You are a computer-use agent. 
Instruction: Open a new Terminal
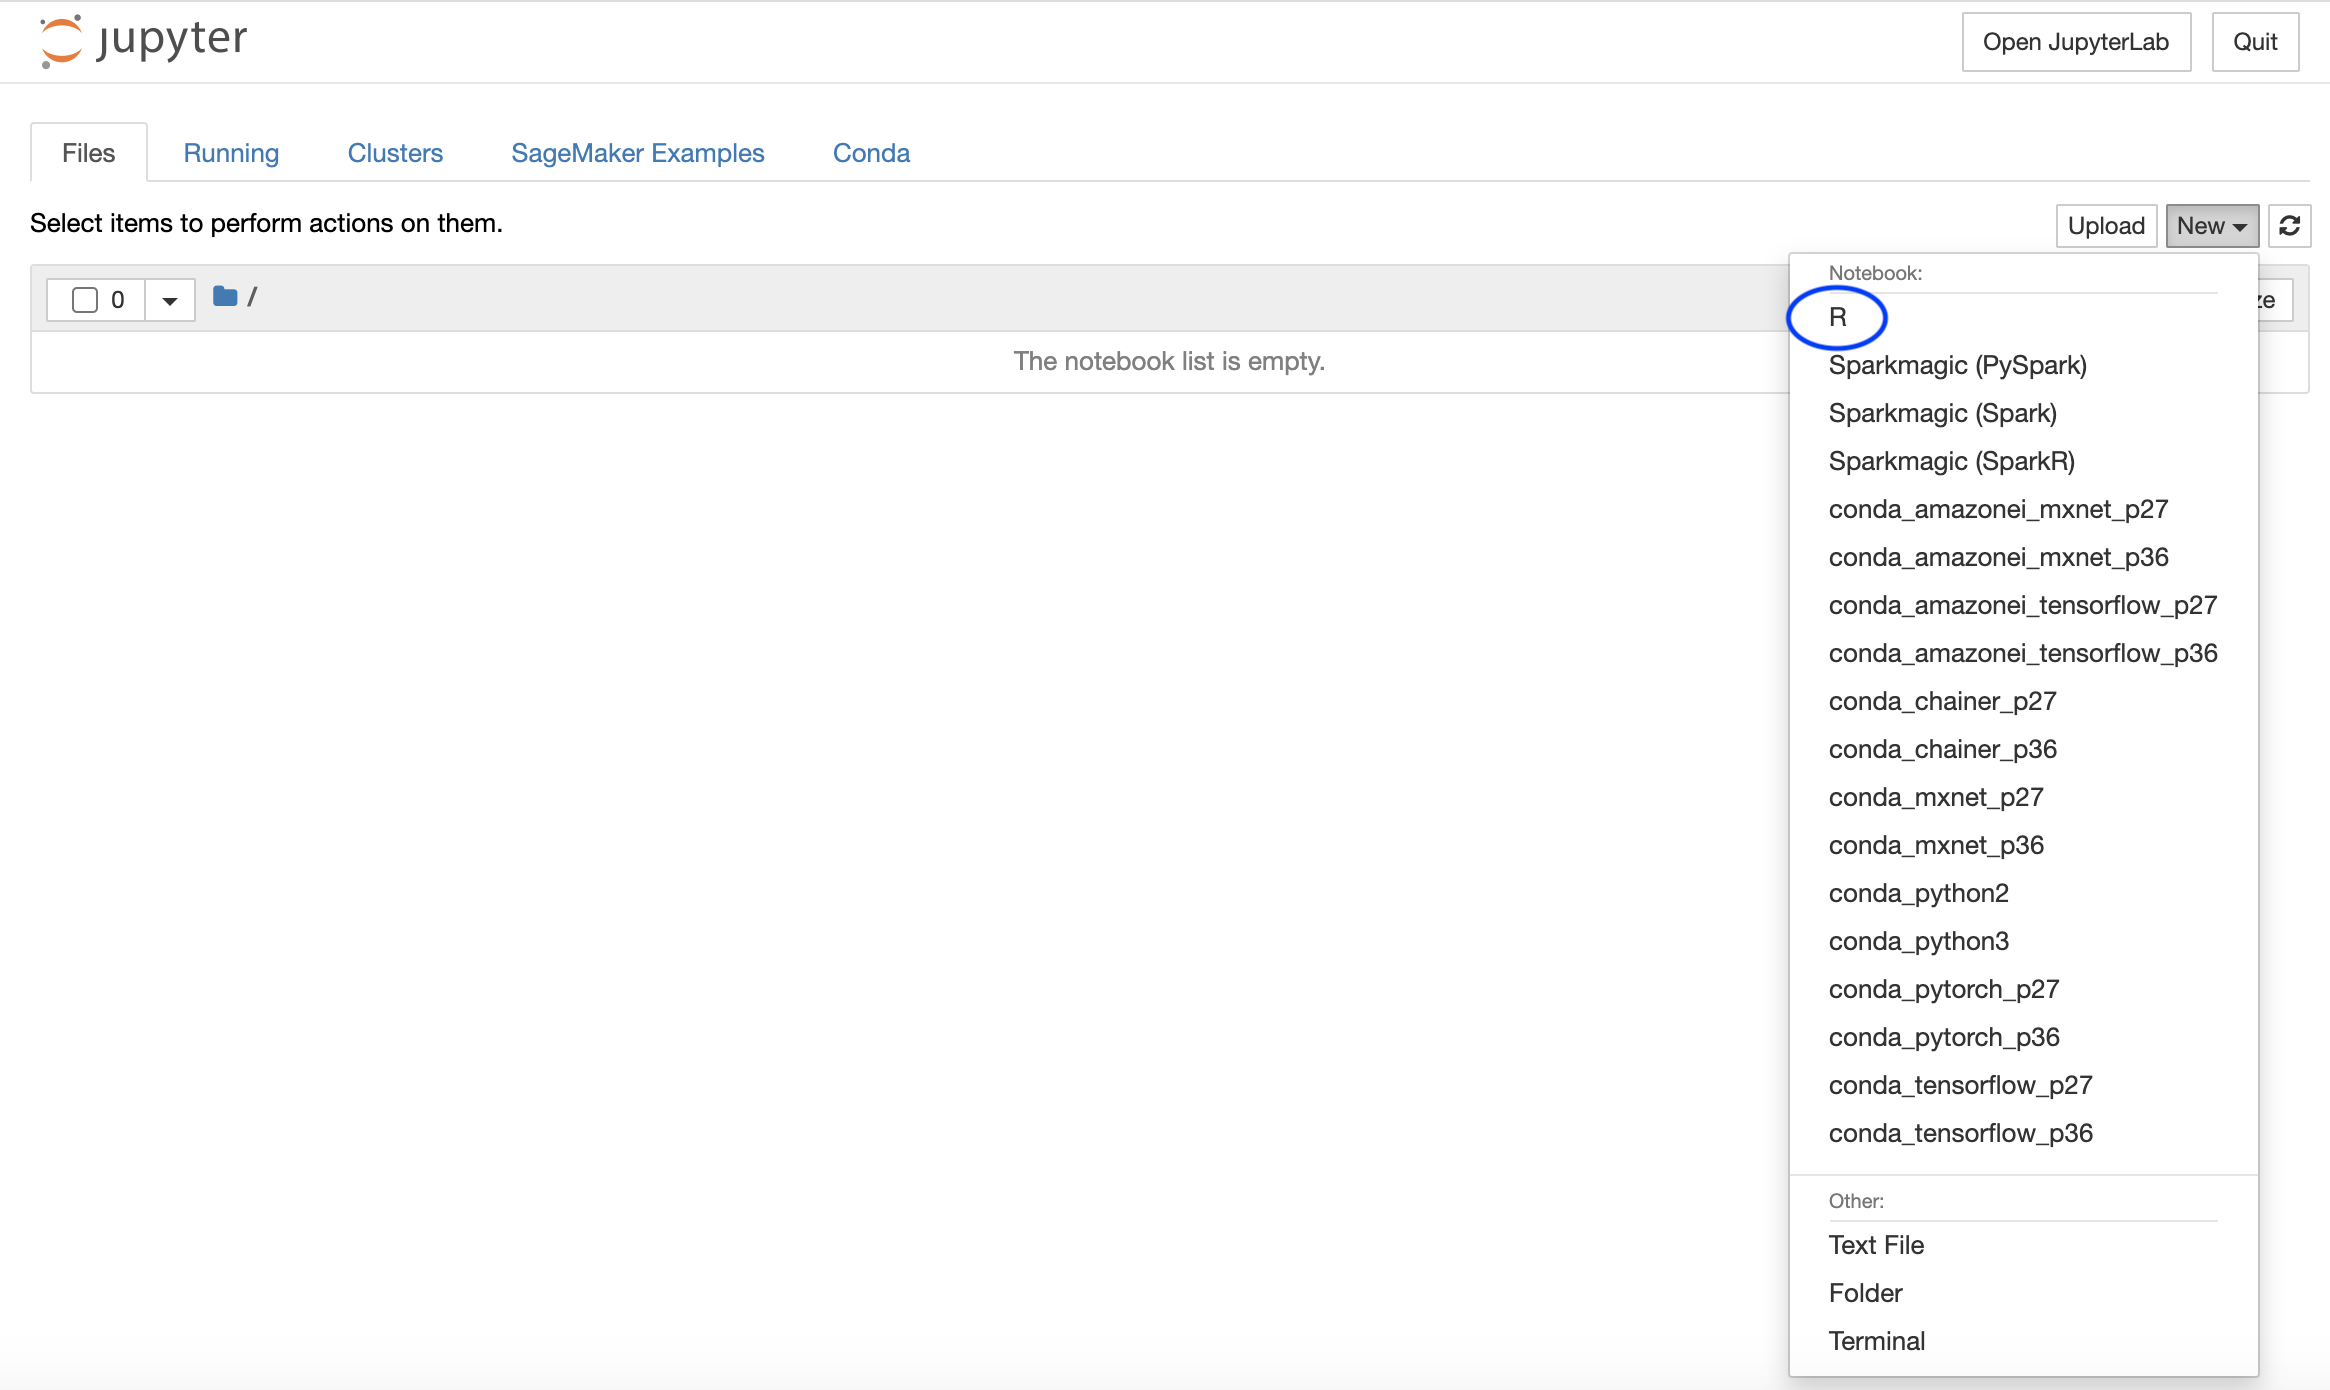[x=2023, y=1341]
